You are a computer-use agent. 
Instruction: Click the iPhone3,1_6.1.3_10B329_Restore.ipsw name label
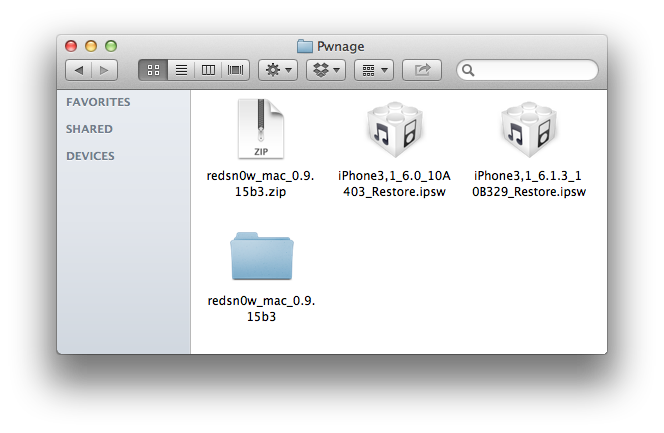[x=528, y=184]
